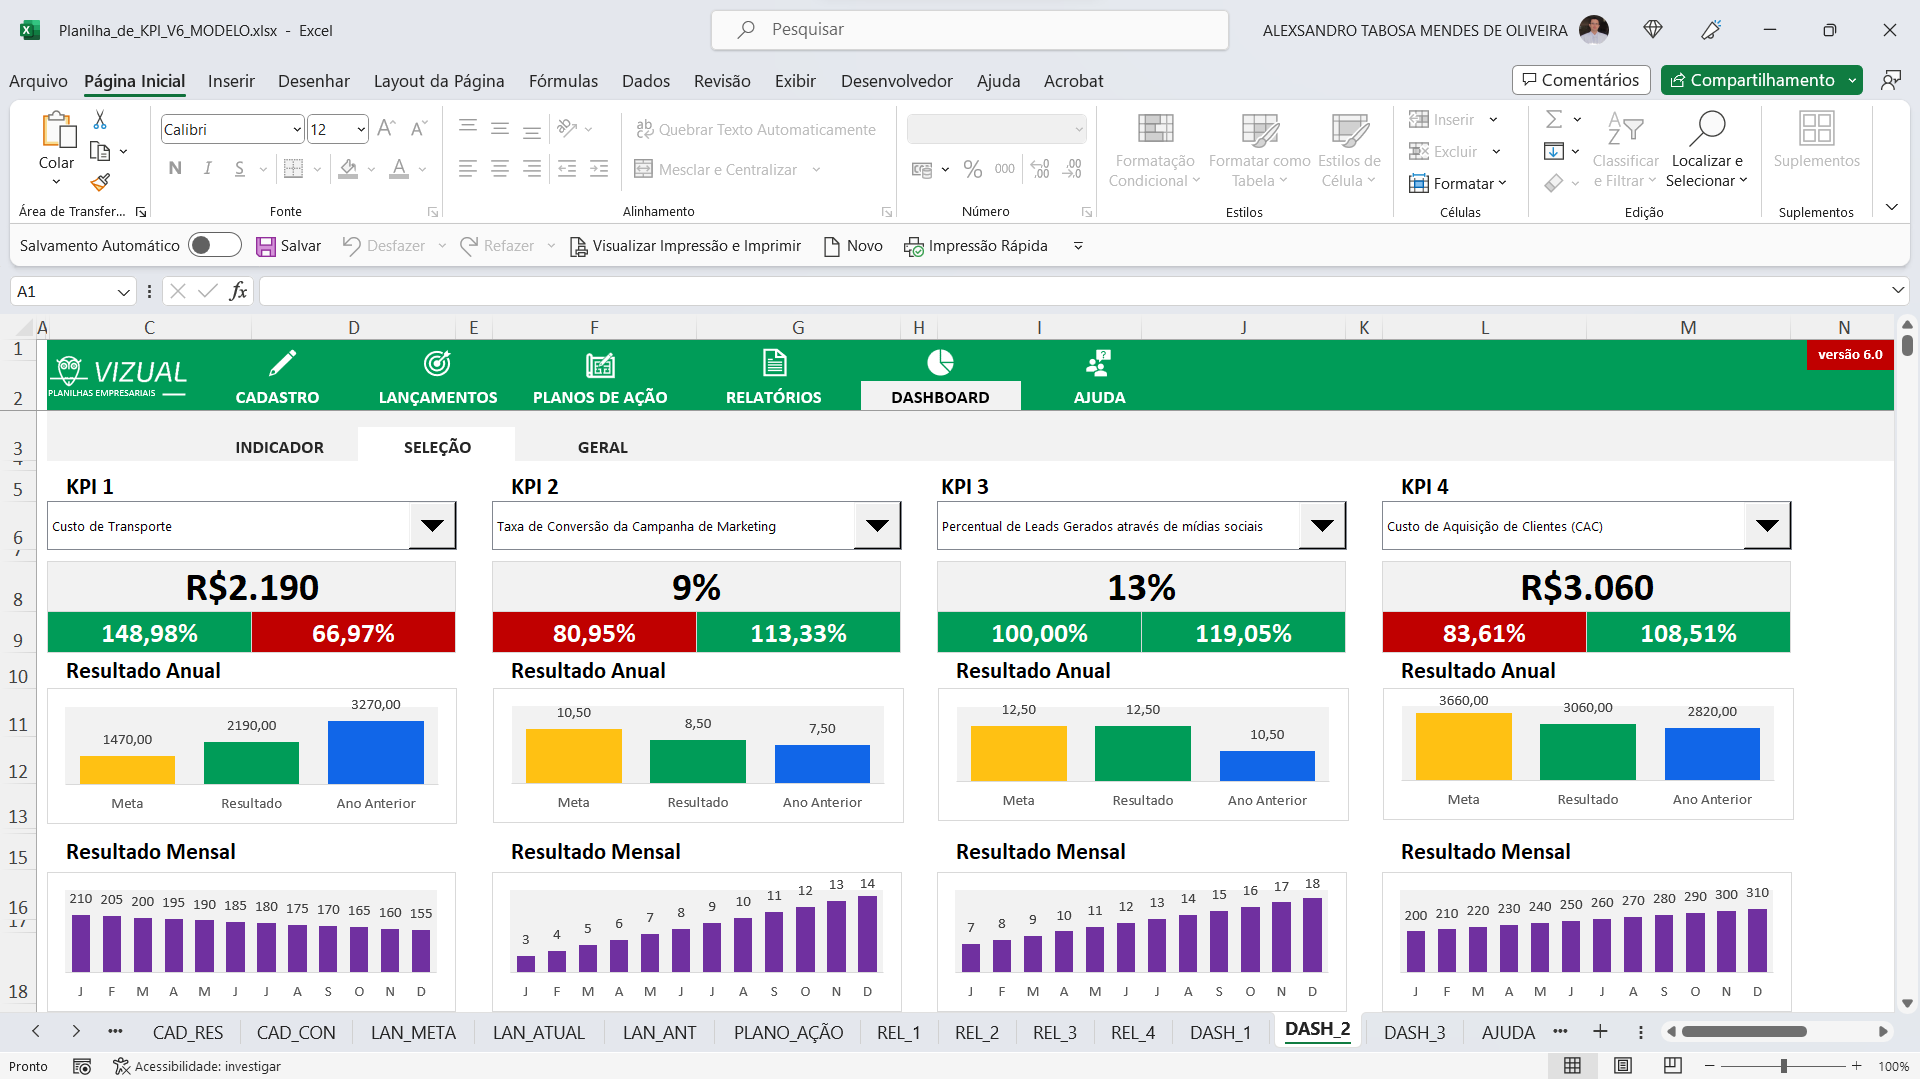Open the DASH_3 worksheet tab
The image size is (1920, 1080).
click(x=1415, y=1032)
